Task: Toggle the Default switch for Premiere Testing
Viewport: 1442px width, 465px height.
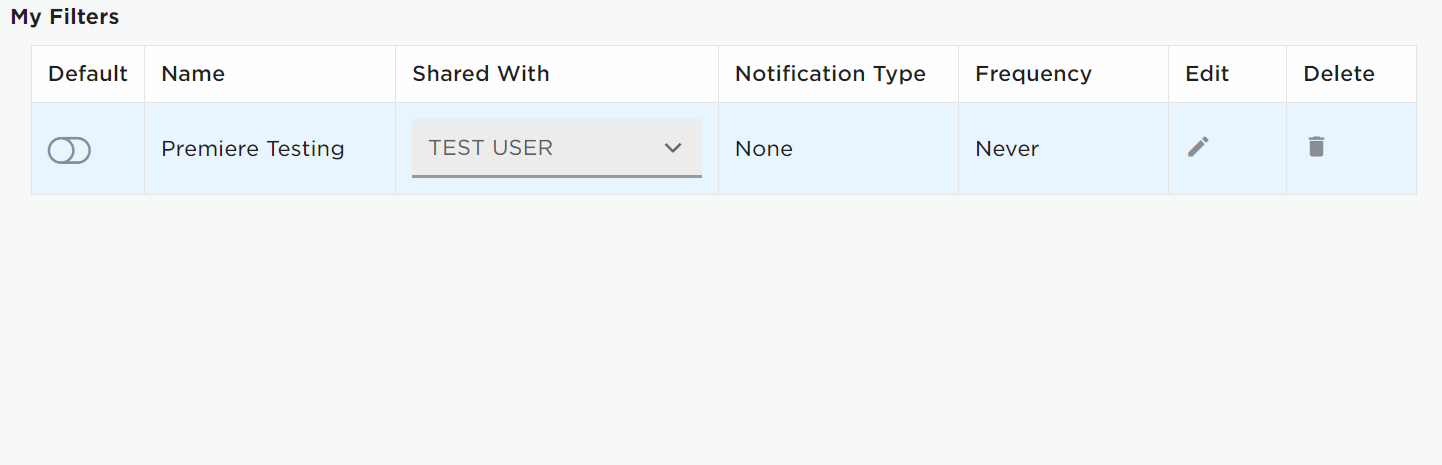Action: coord(69,150)
